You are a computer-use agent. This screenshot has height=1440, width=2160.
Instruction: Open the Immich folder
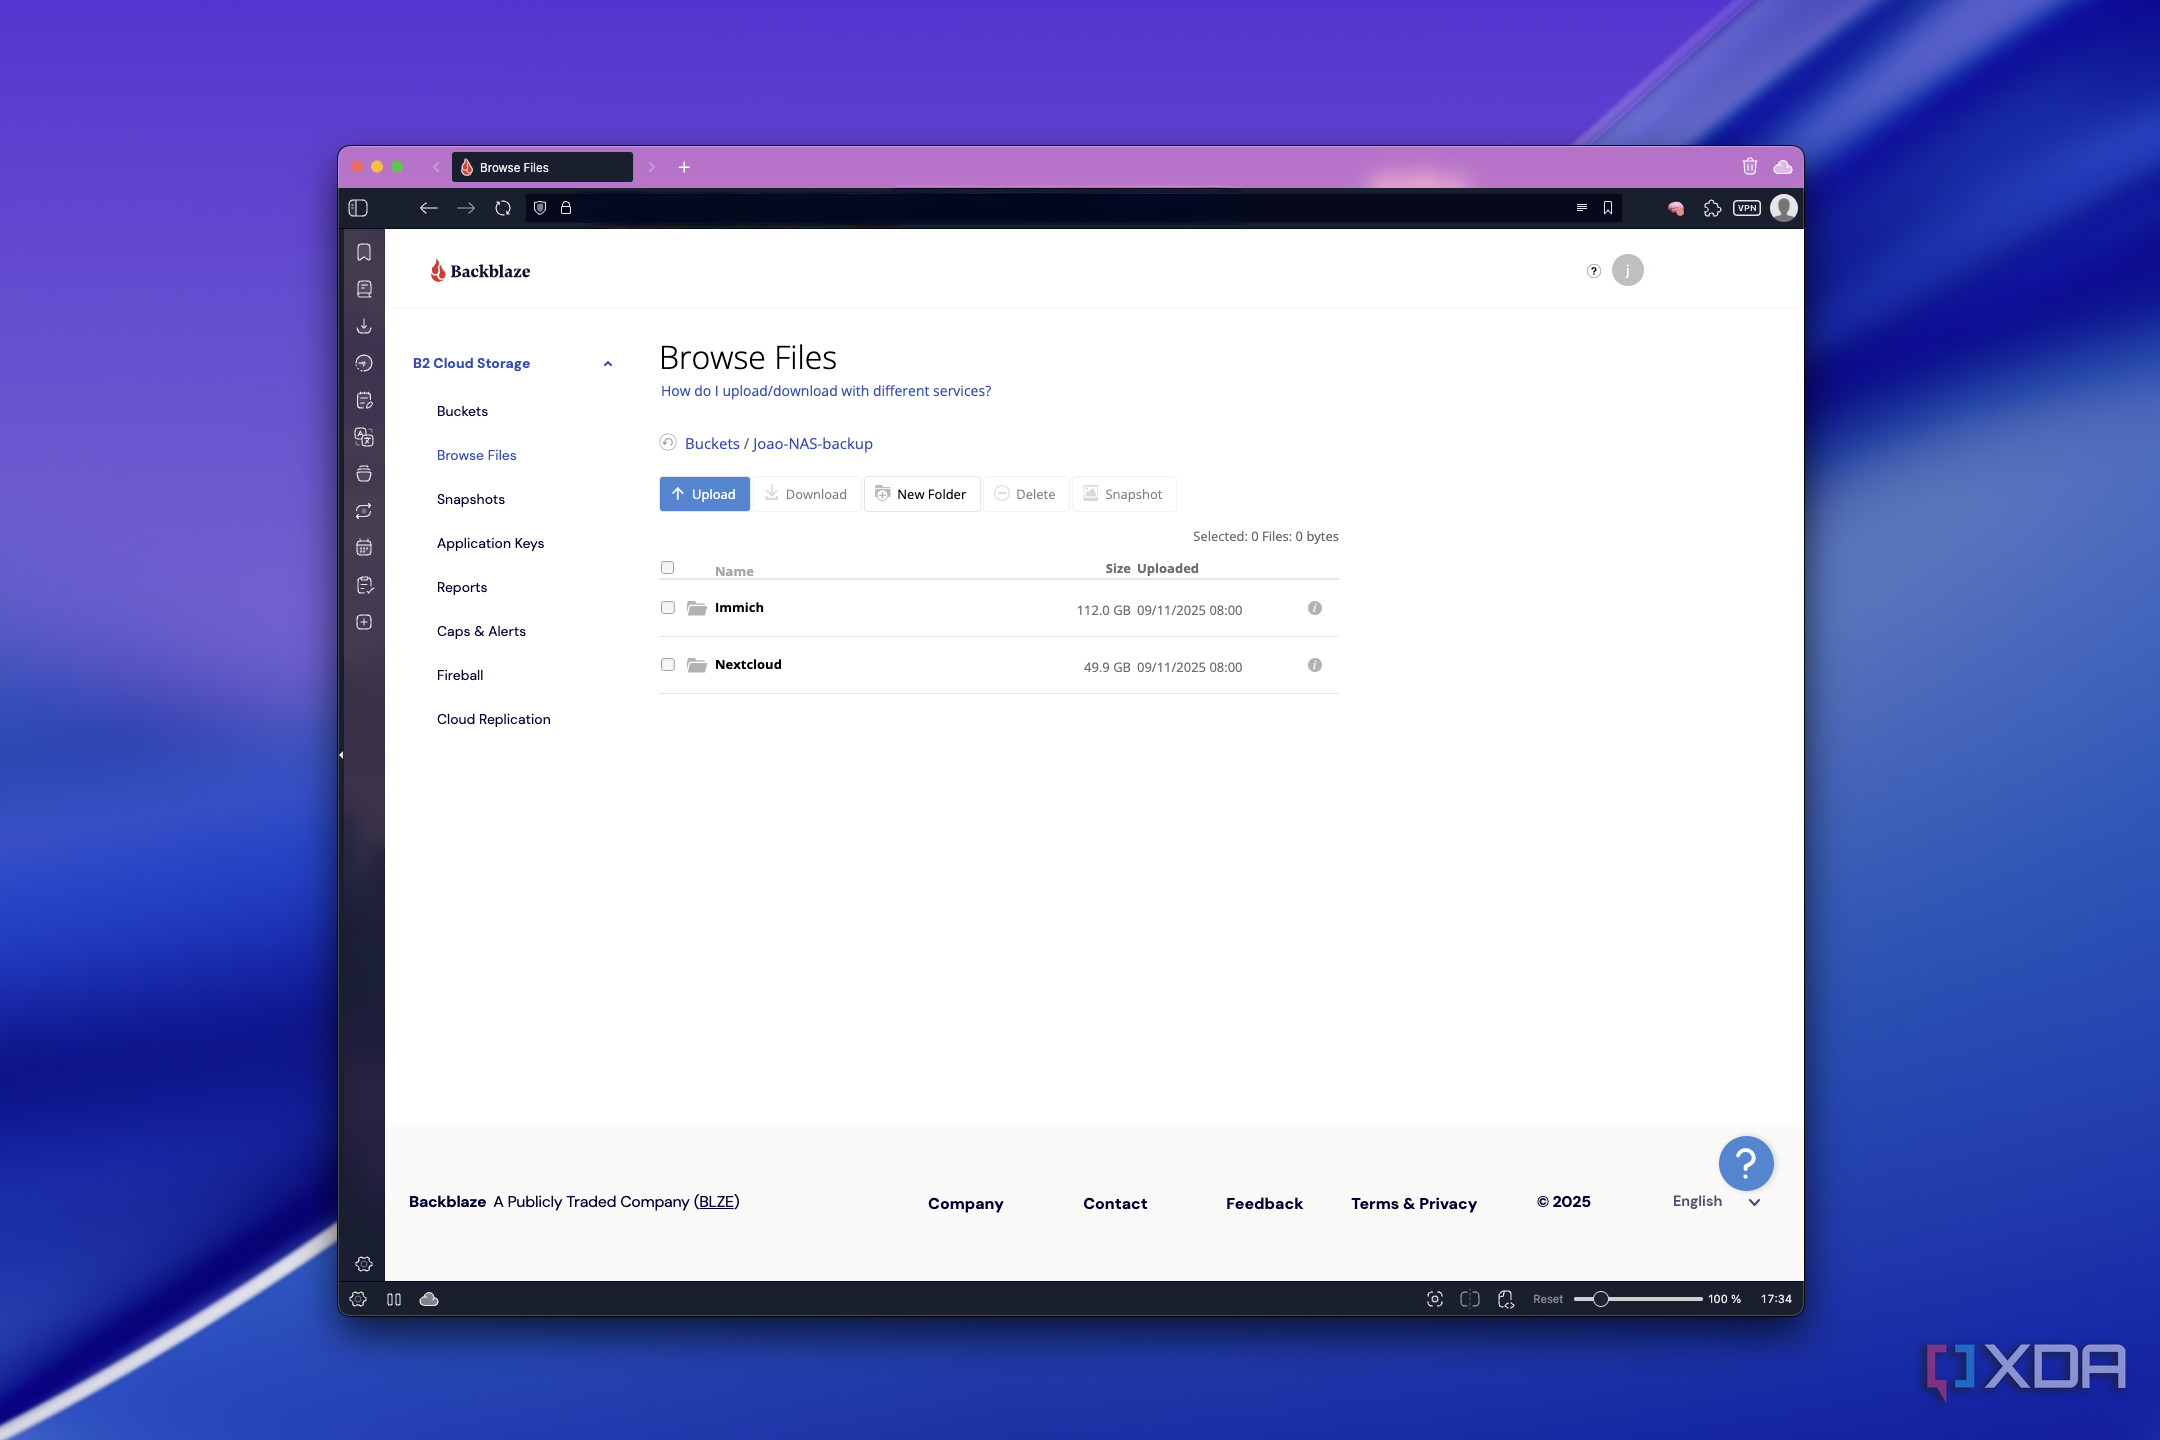[739, 607]
